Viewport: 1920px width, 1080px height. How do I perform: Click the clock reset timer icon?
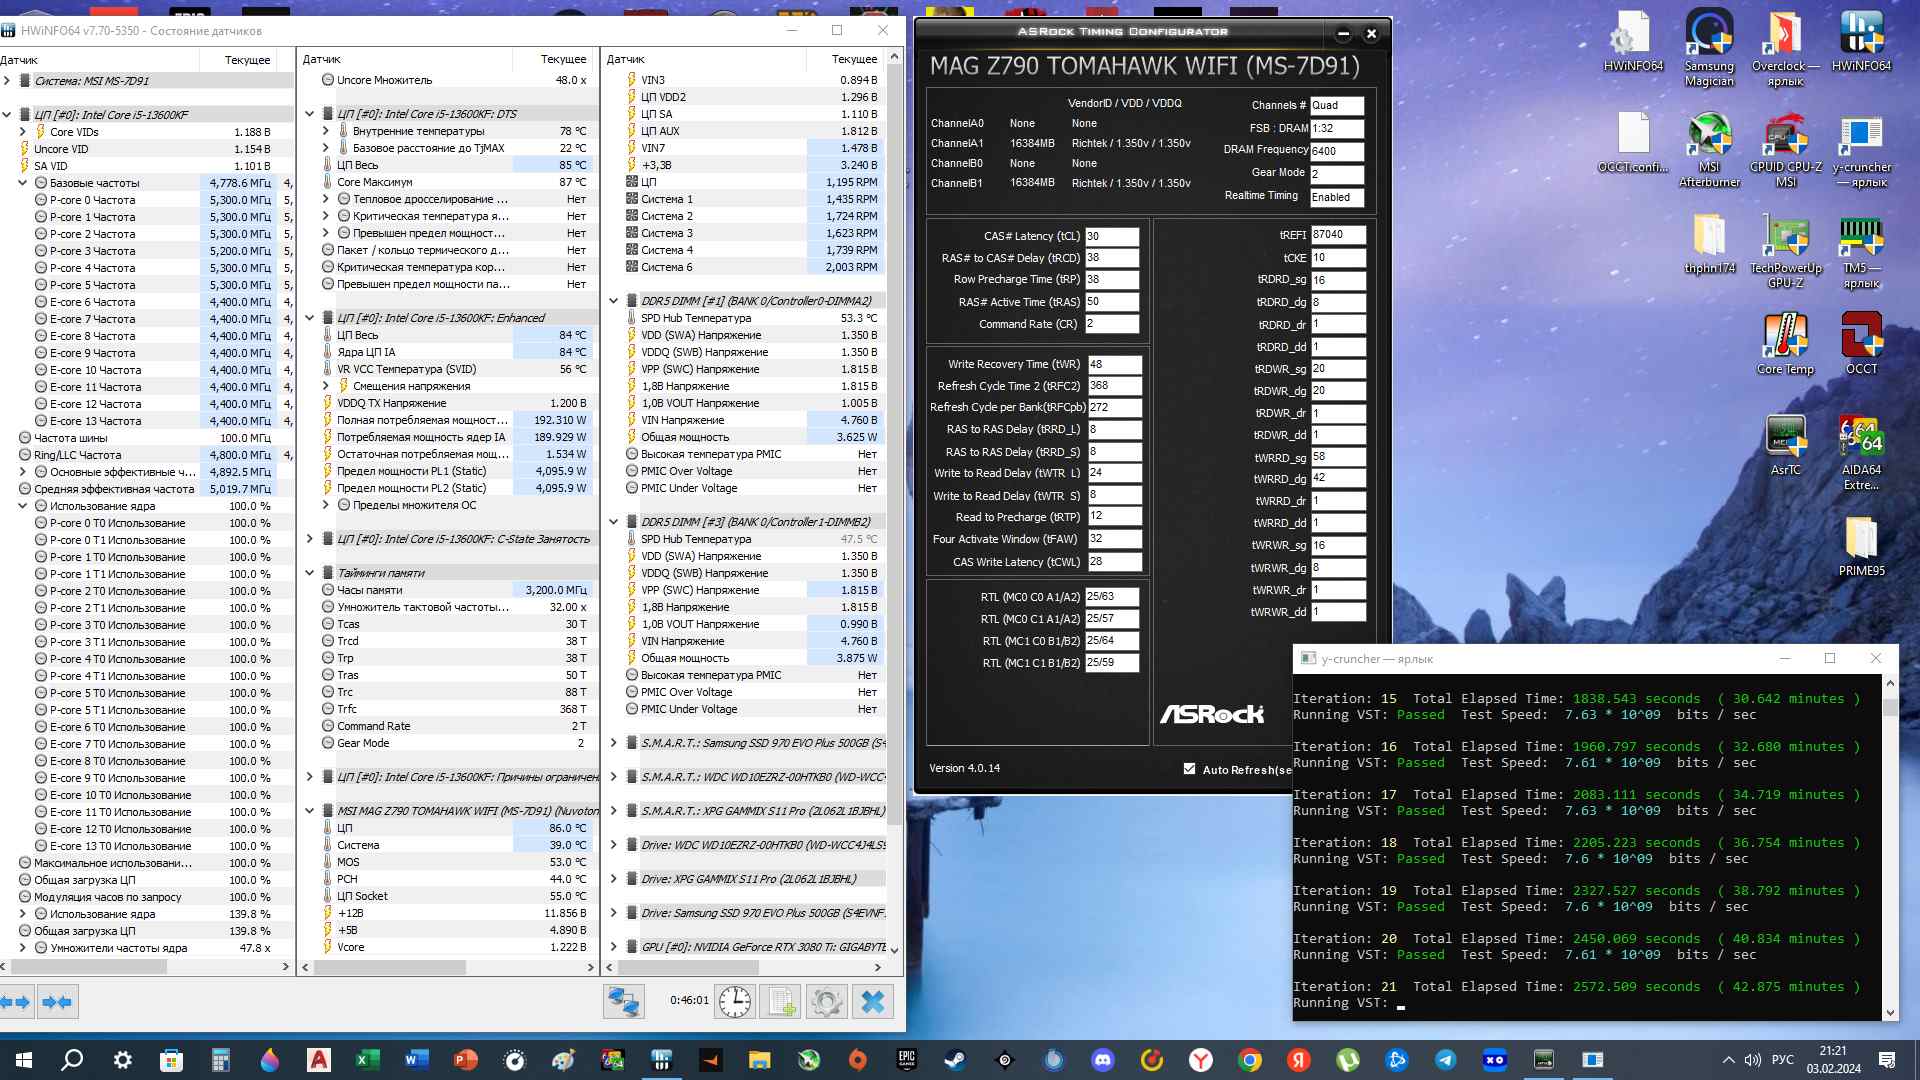click(x=735, y=1002)
